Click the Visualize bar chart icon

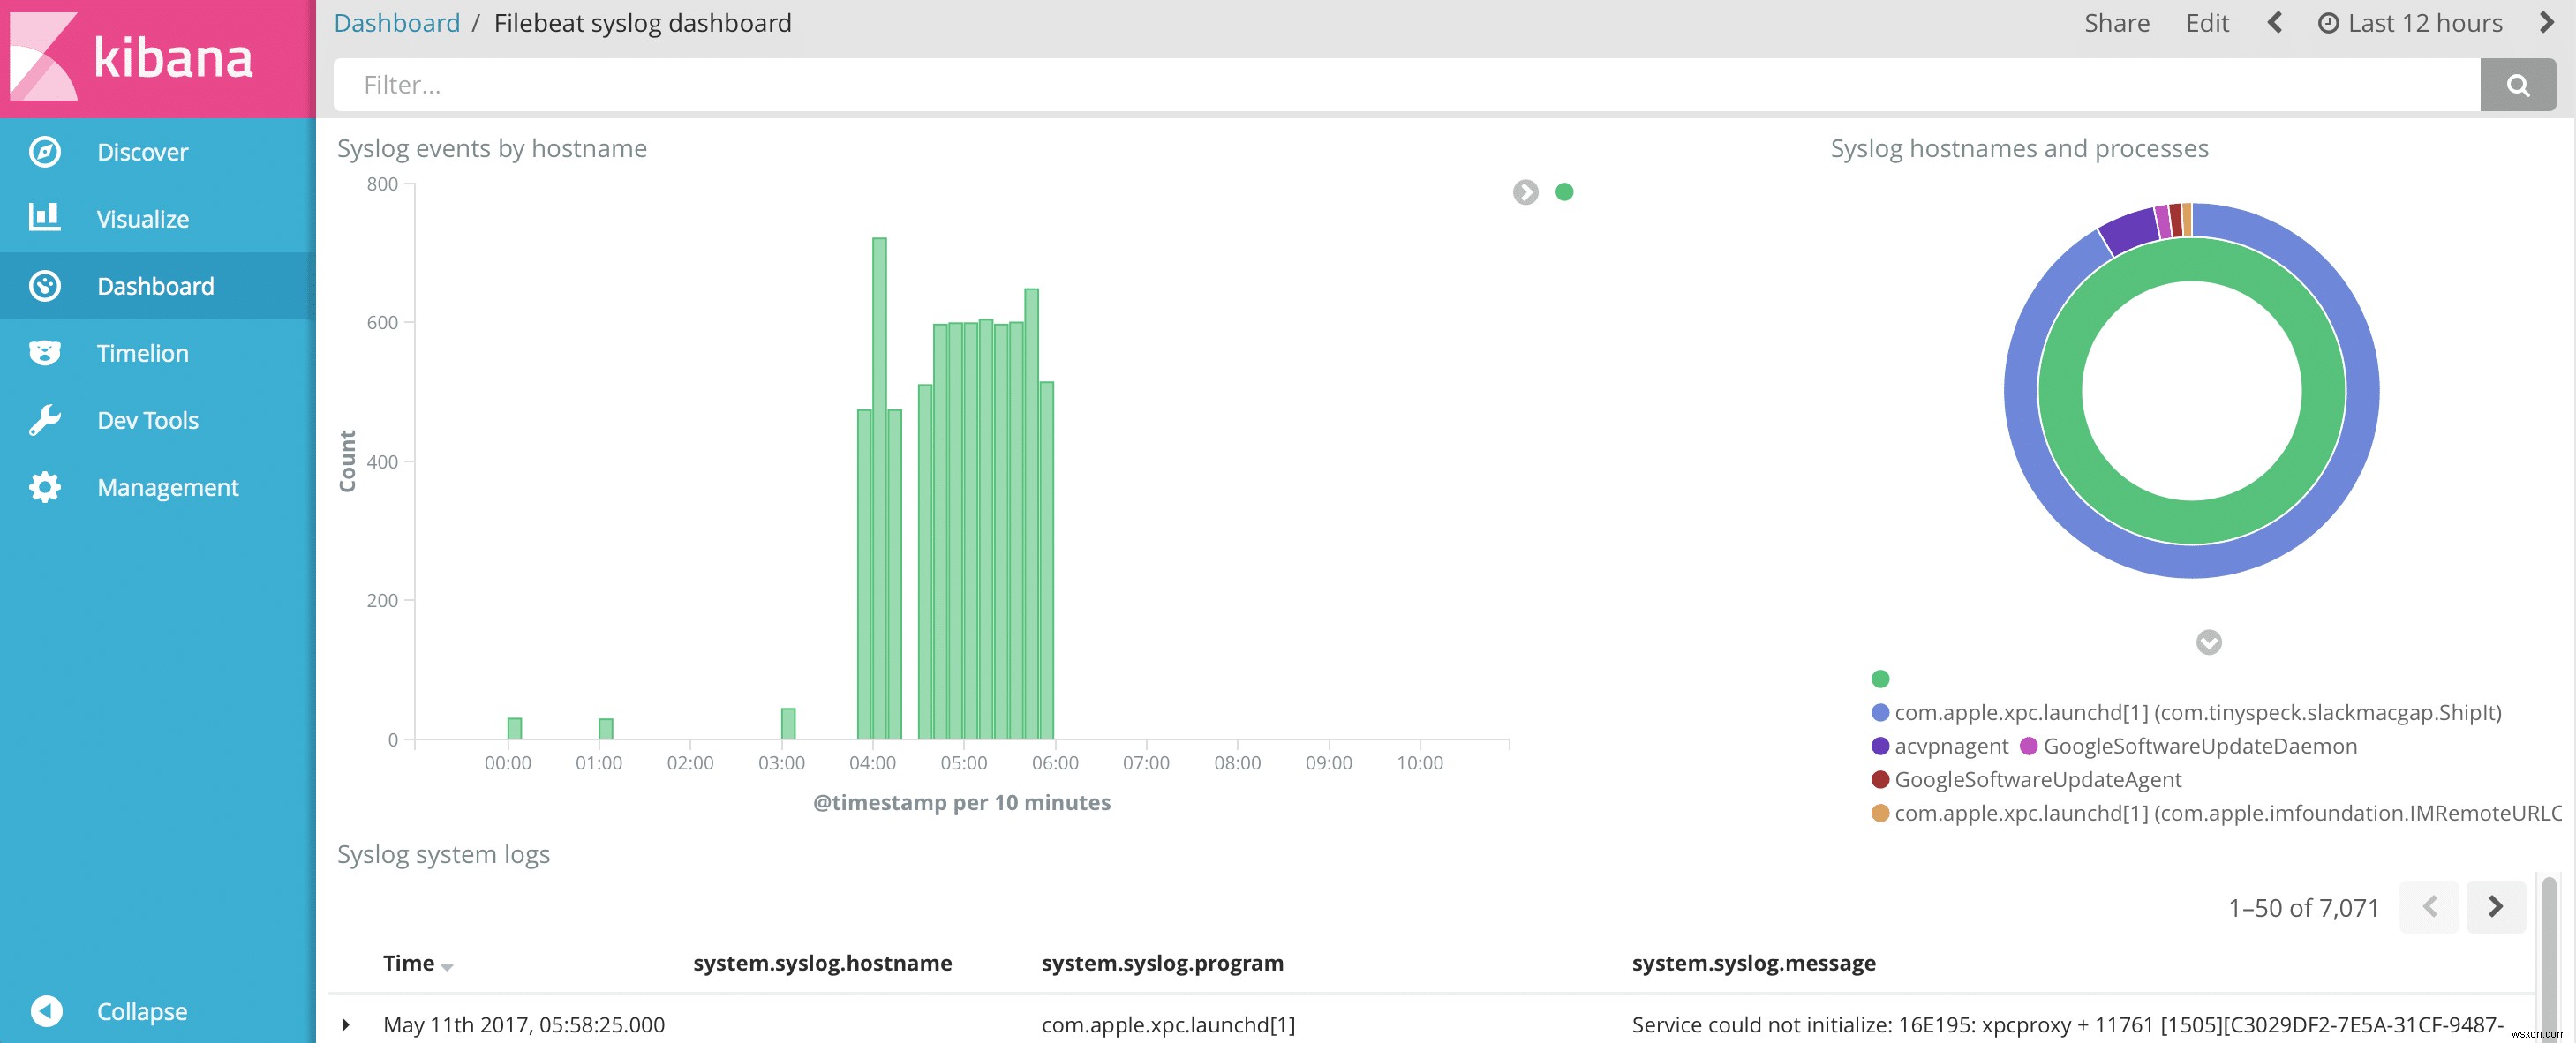45,218
